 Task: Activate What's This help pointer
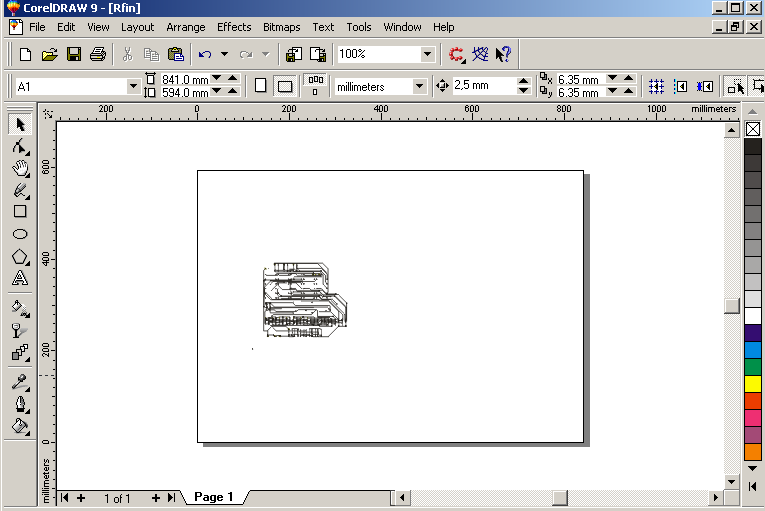503,54
